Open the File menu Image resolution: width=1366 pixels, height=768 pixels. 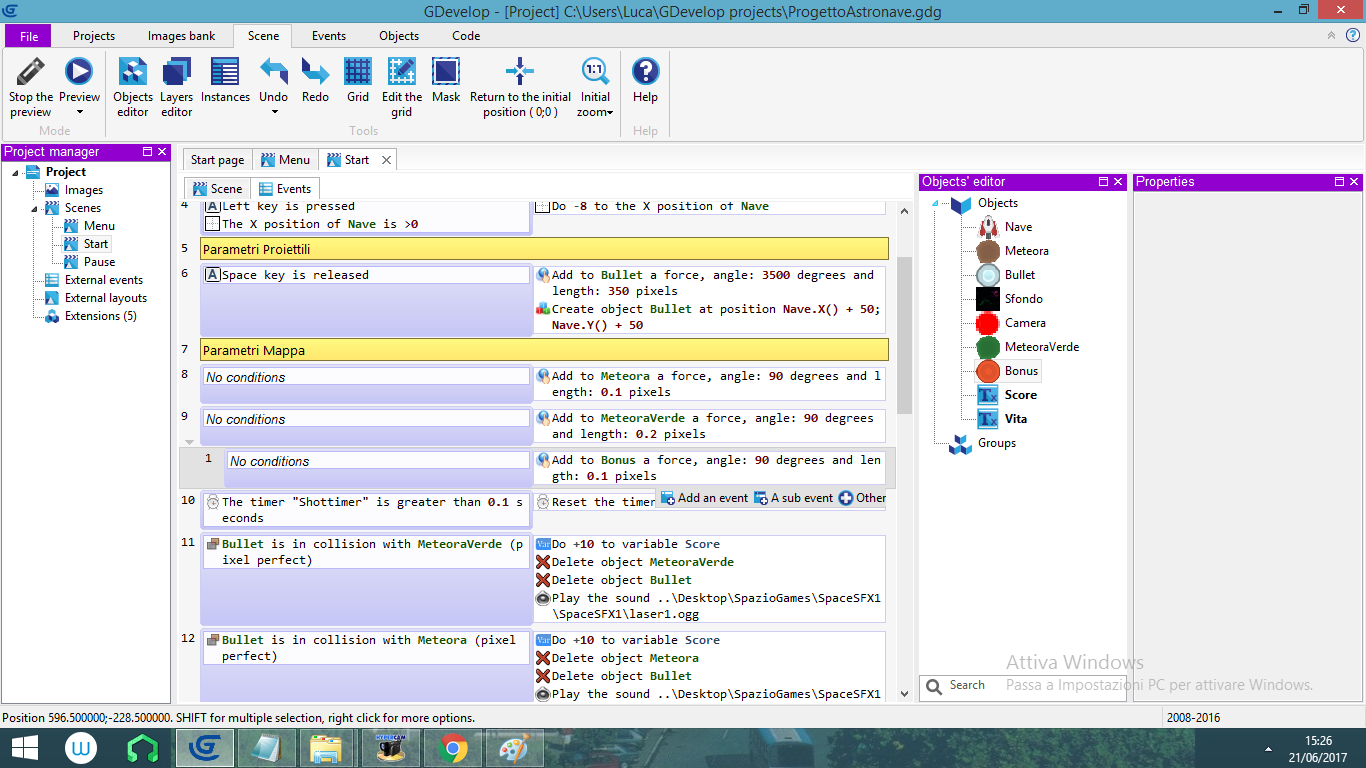click(x=29, y=36)
